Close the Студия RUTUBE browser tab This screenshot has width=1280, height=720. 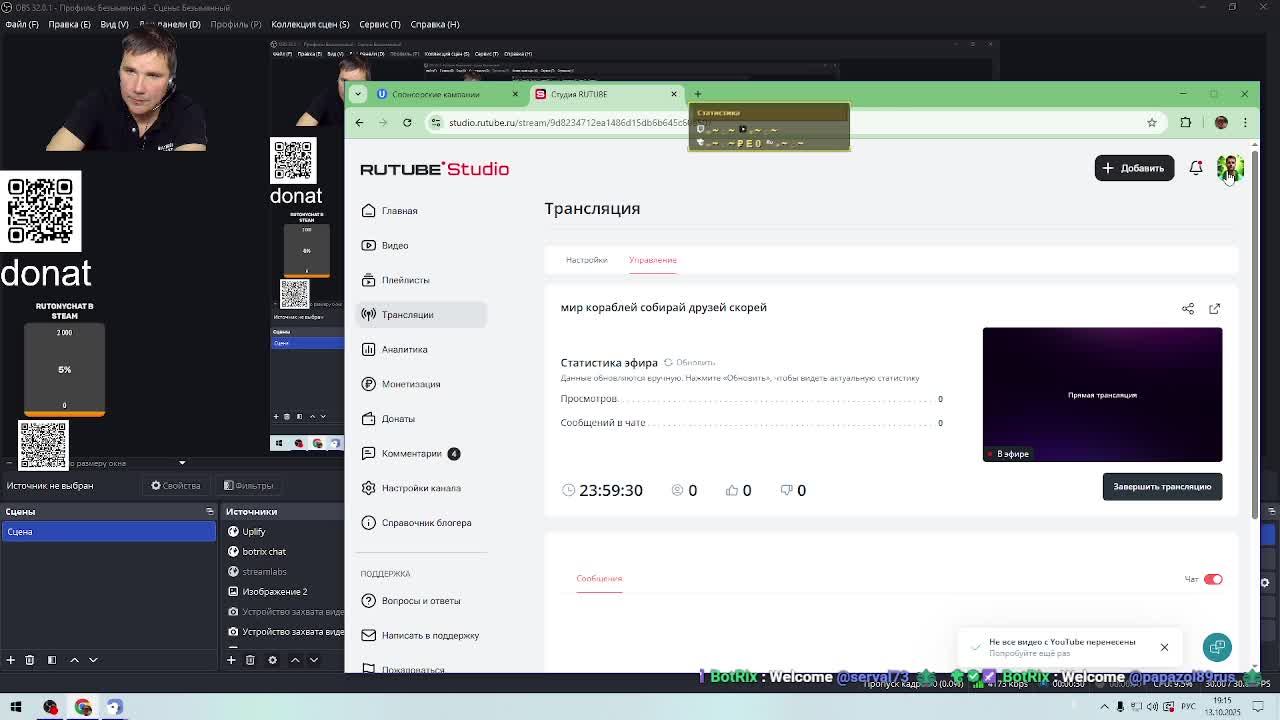tap(674, 94)
